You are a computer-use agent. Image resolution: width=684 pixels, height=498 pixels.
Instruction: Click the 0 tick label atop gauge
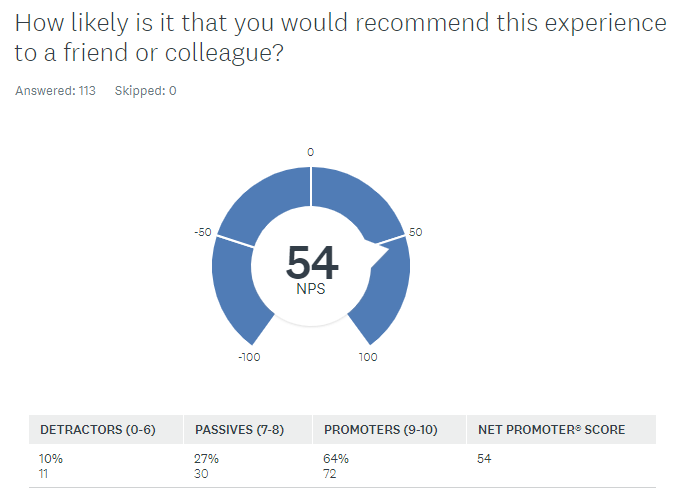pyautogui.click(x=311, y=152)
